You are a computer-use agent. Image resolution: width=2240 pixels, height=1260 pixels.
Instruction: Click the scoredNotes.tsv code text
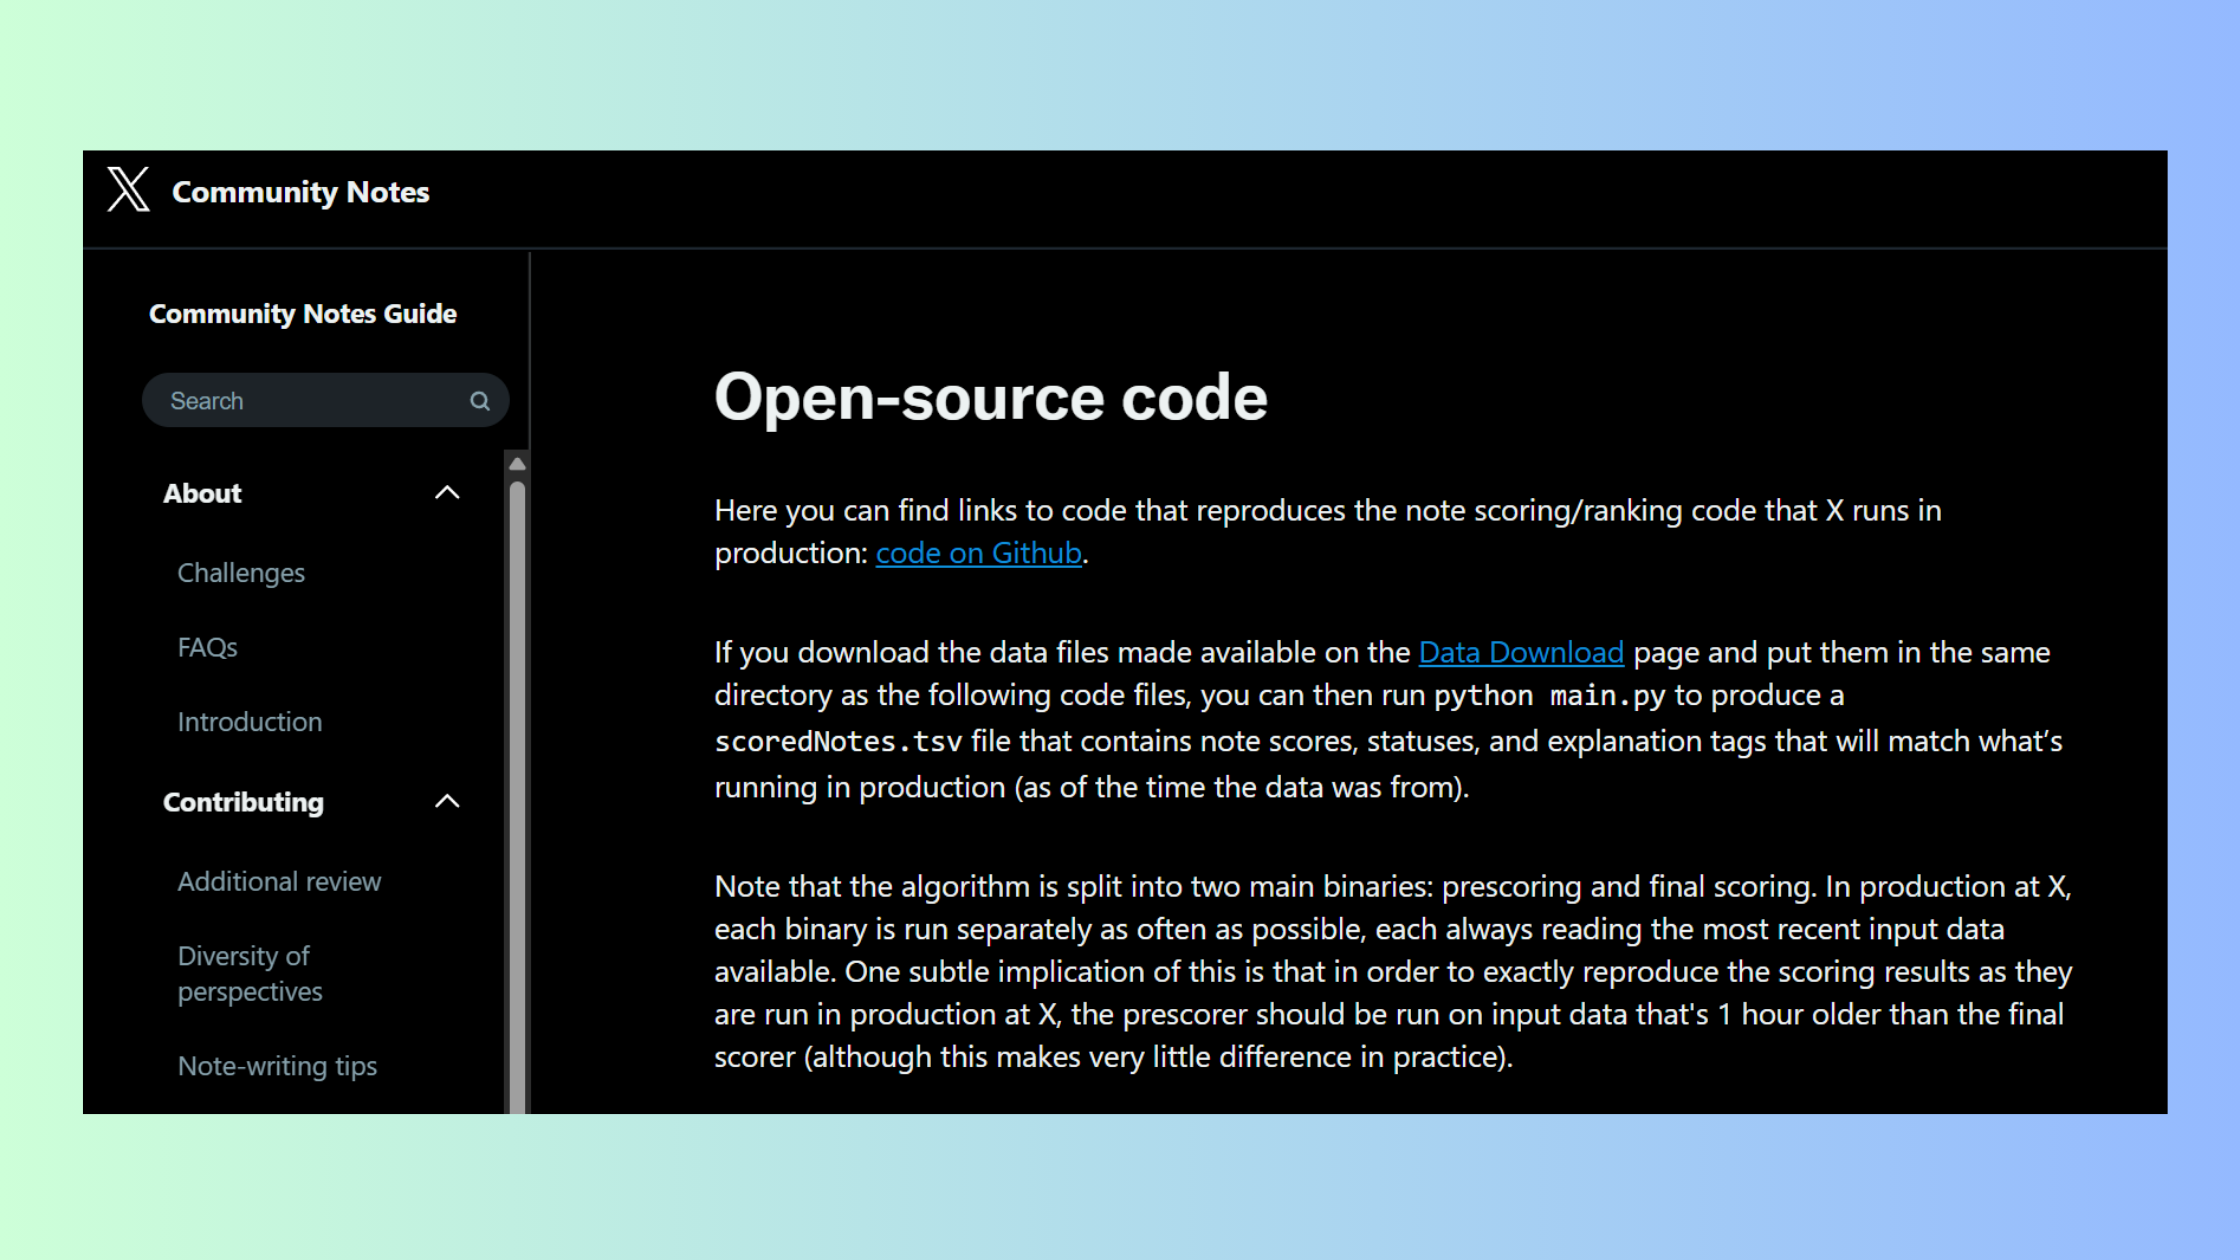point(838,742)
